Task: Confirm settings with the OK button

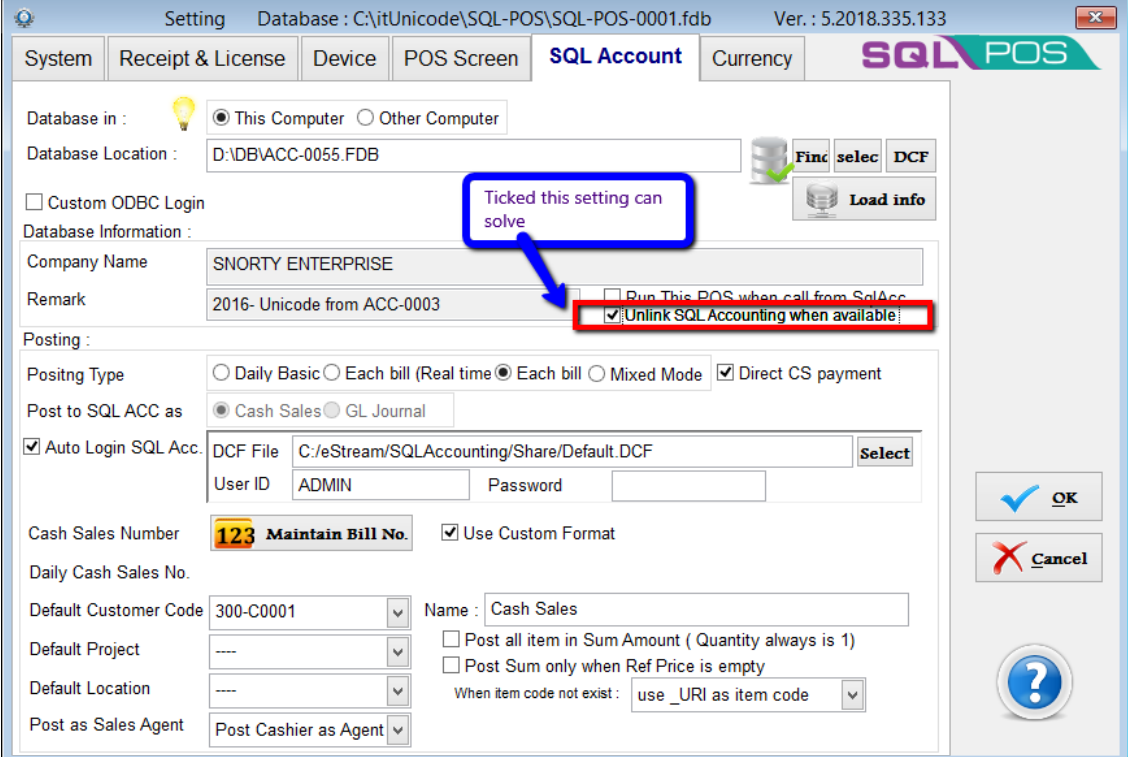Action: (x=1038, y=498)
